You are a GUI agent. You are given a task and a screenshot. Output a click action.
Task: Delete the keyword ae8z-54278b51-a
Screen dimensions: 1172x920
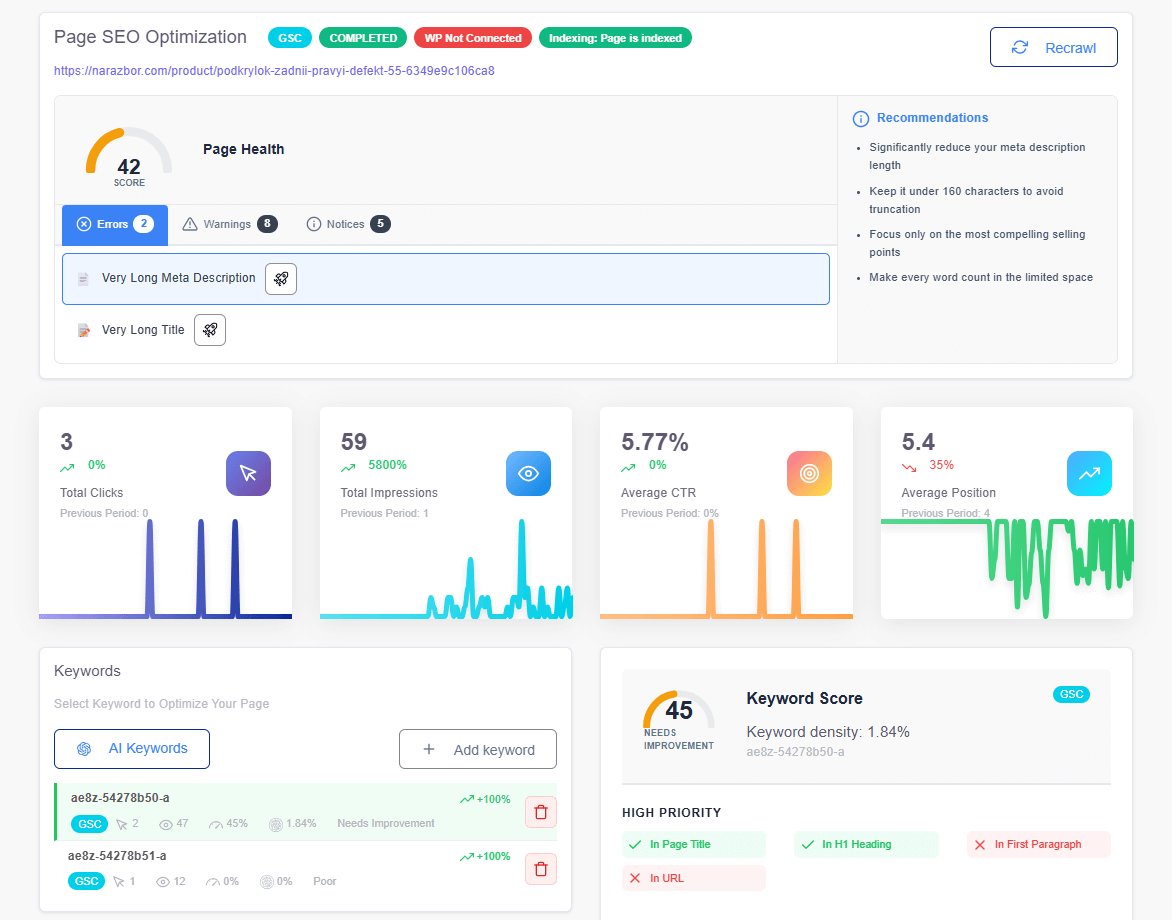point(540,868)
